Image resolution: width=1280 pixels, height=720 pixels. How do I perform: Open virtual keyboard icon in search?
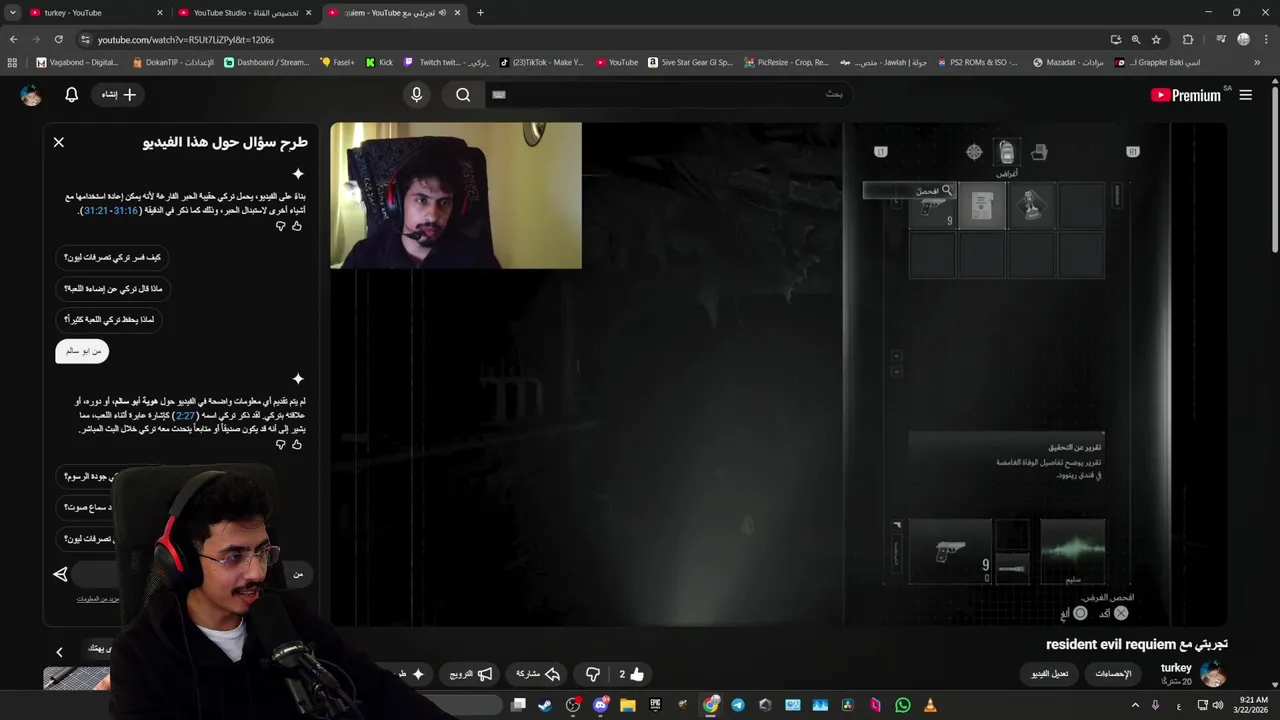(x=499, y=95)
